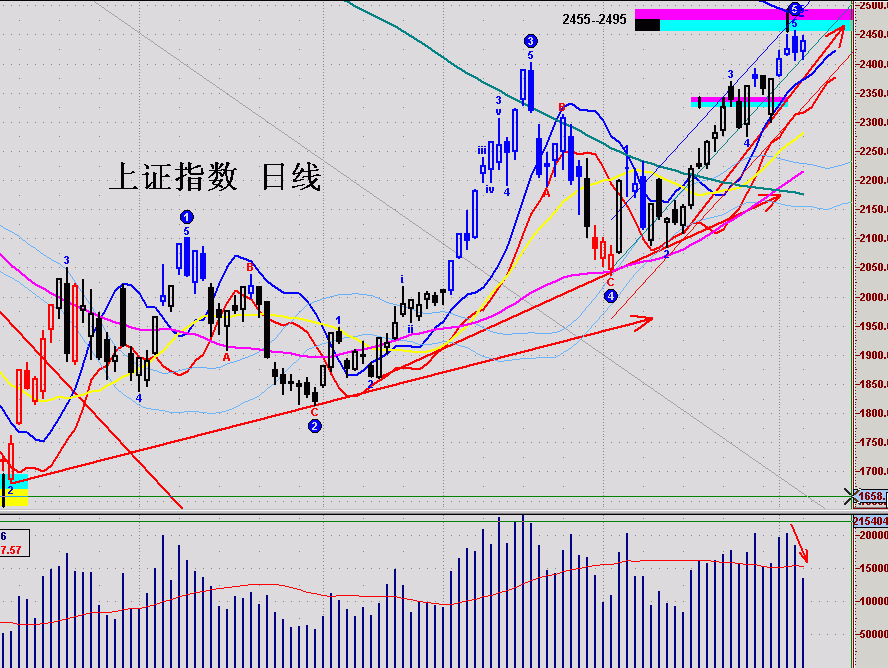Click the 2500 price axis tick label
888x668 pixels.
[871, 6]
